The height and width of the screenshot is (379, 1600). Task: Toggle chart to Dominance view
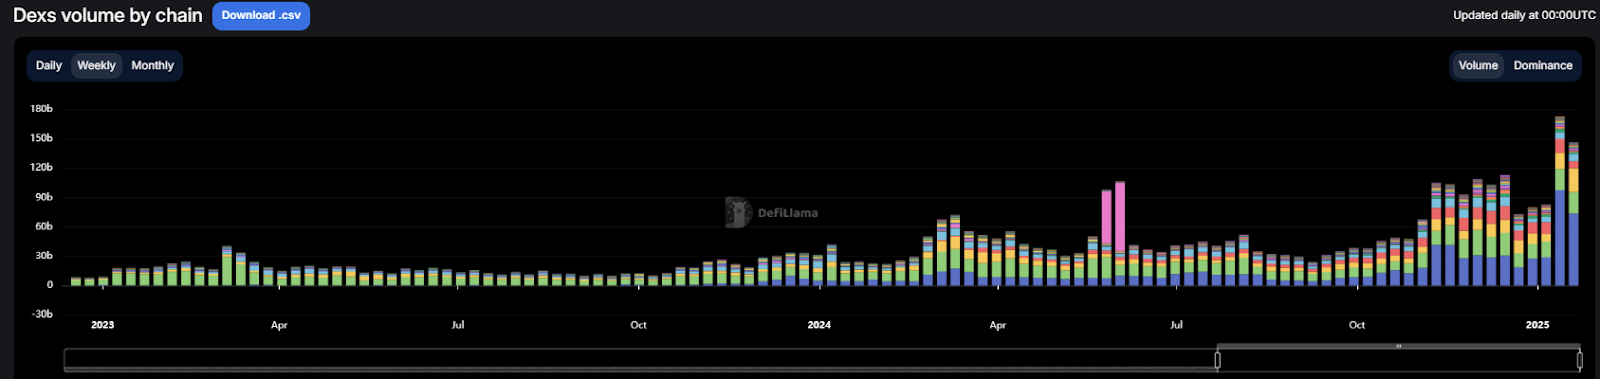point(1542,65)
